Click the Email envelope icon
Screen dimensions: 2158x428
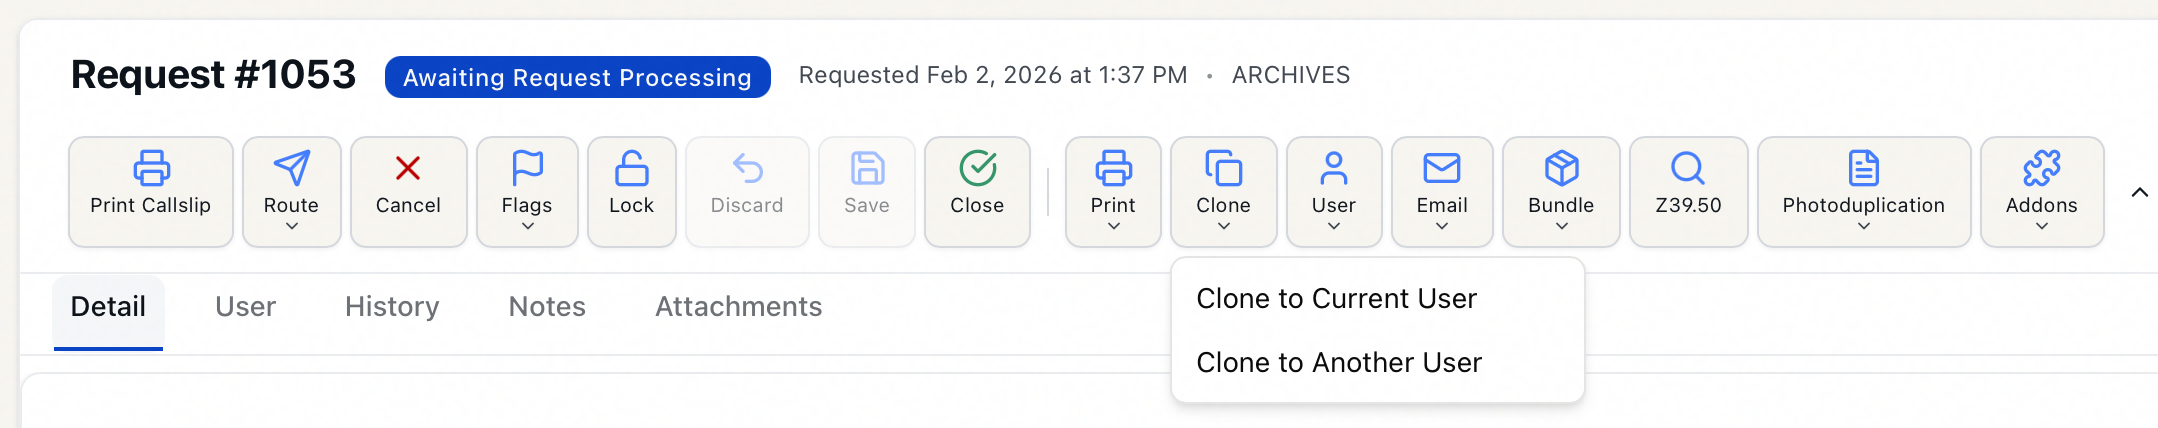point(1442,168)
